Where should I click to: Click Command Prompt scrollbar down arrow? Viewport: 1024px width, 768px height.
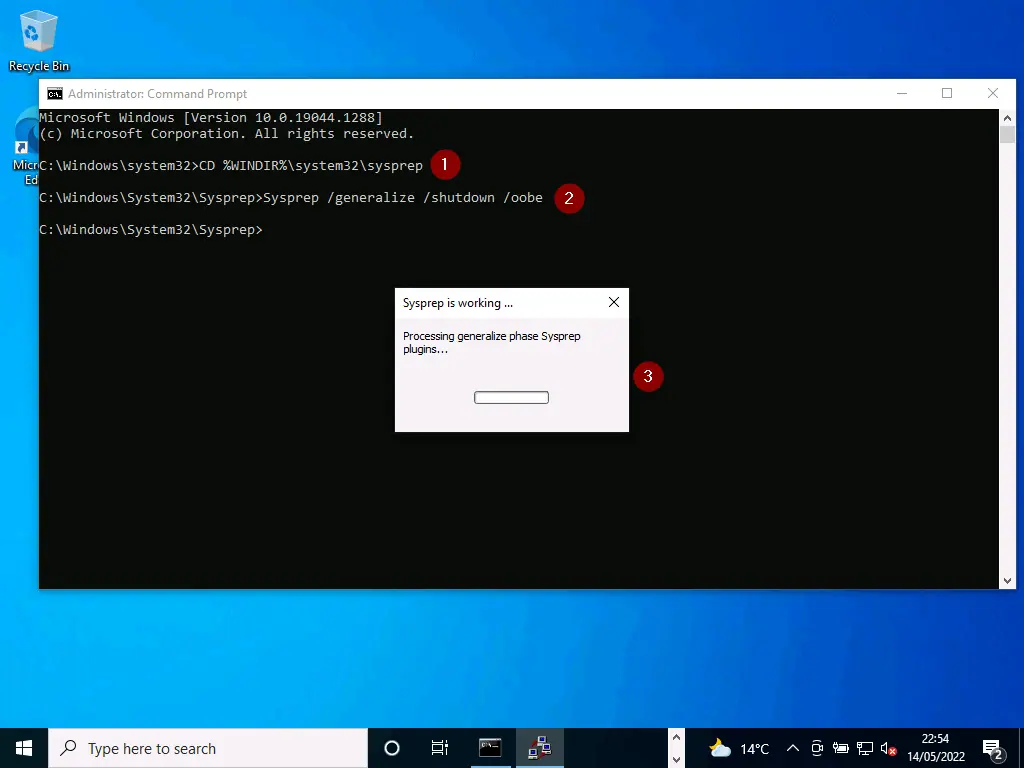click(x=1007, y=581)
